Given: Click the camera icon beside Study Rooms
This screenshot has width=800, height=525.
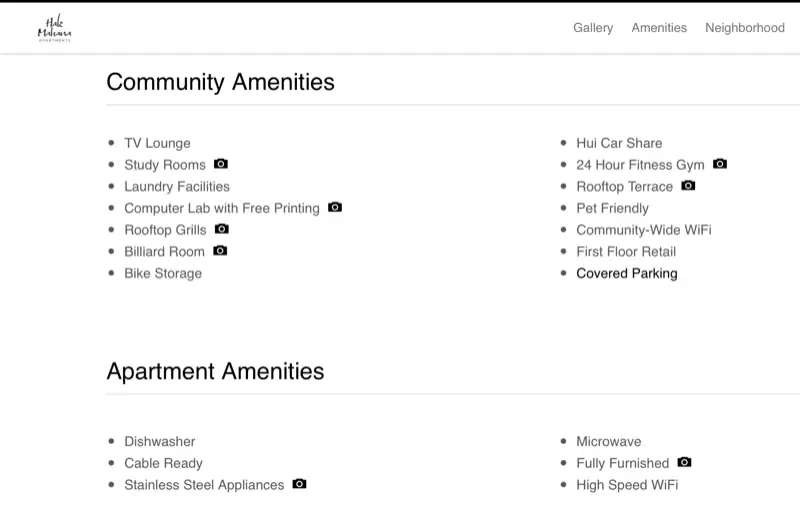Looking at the screenshot, I should 220,164.
